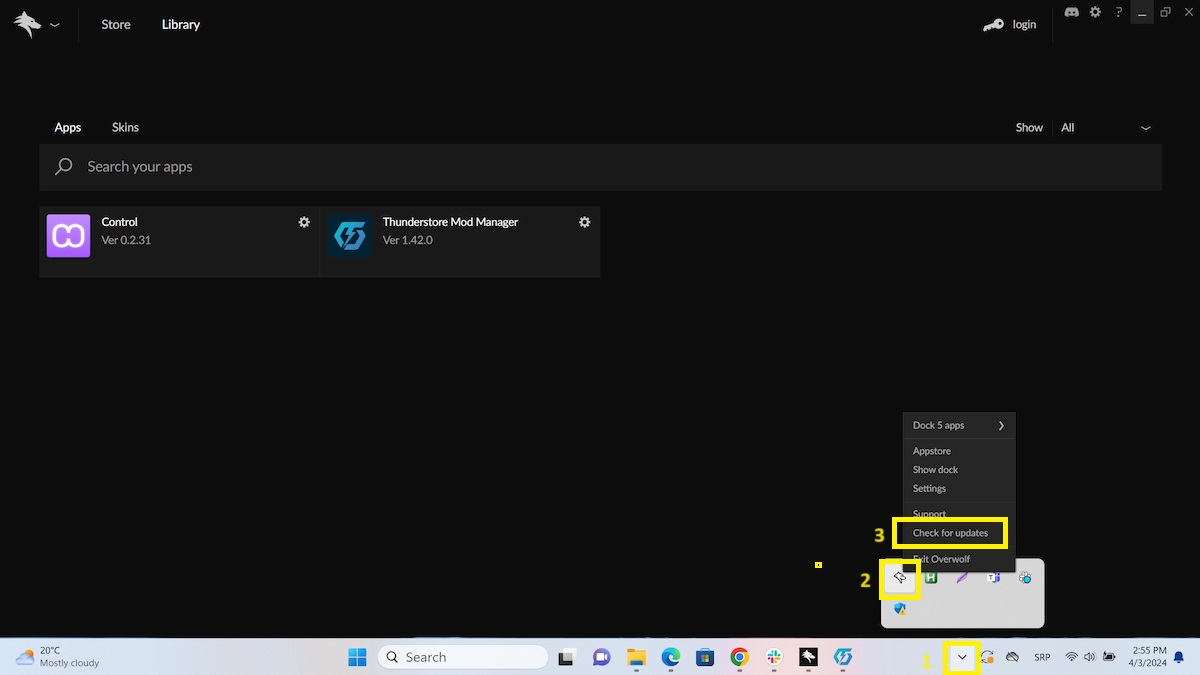This screenshot has width=1200, height=675.
Task: Switch to the Skins tab
Action: point(124,127)
